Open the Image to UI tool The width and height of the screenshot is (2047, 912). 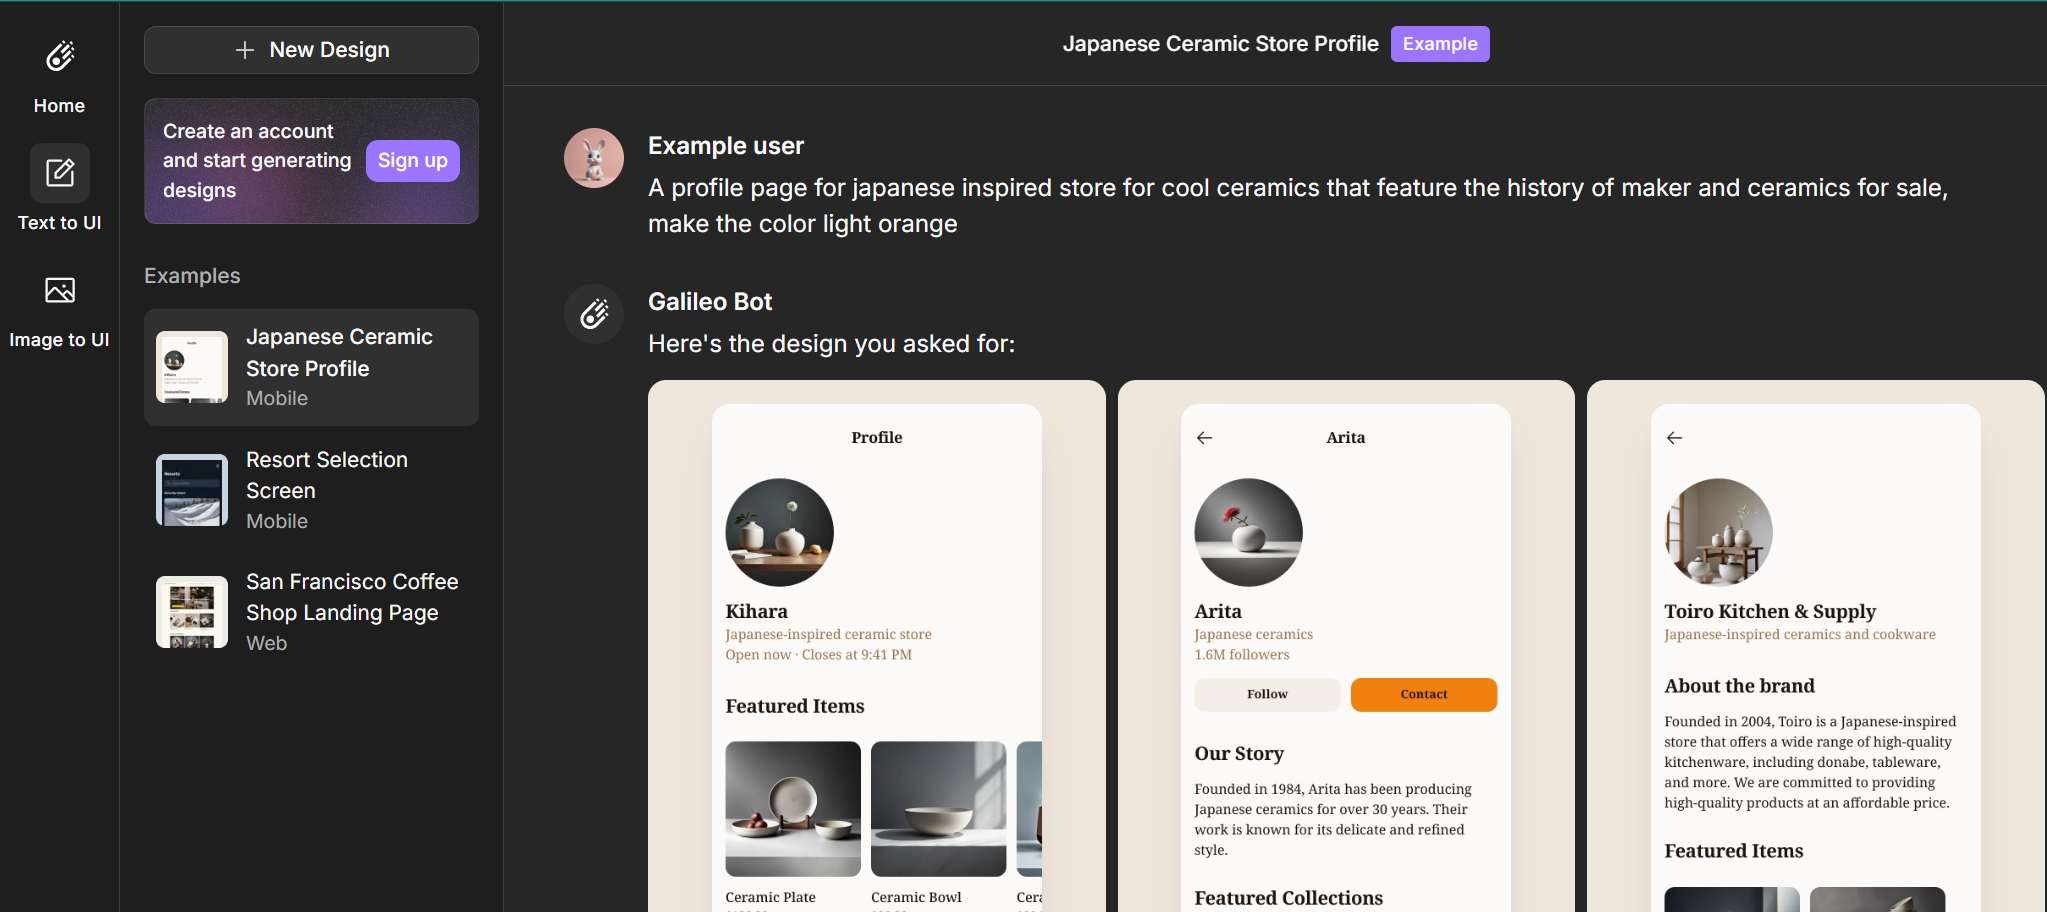[60, 291]
